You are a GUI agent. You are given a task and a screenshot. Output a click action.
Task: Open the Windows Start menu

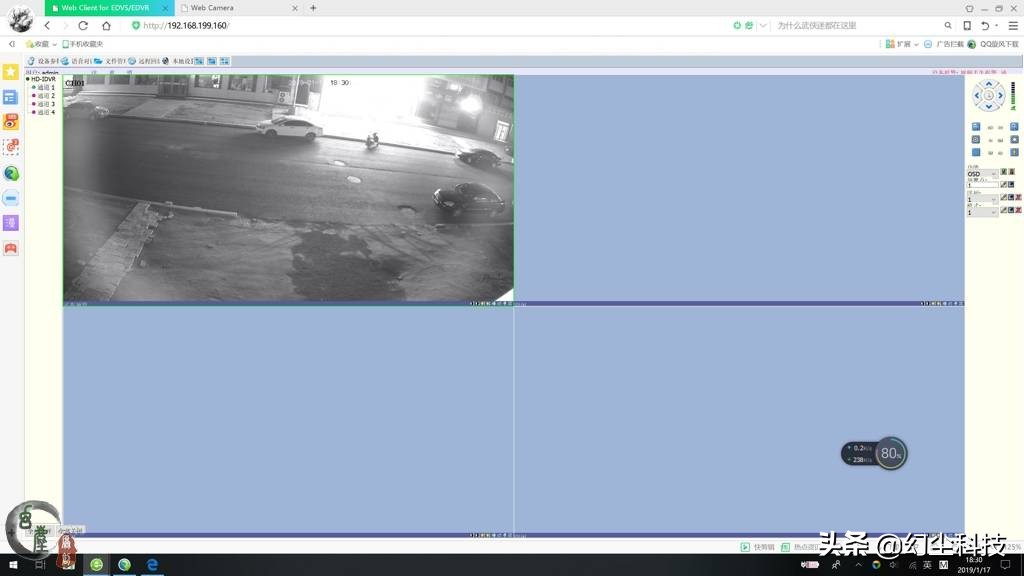point(12,565)
